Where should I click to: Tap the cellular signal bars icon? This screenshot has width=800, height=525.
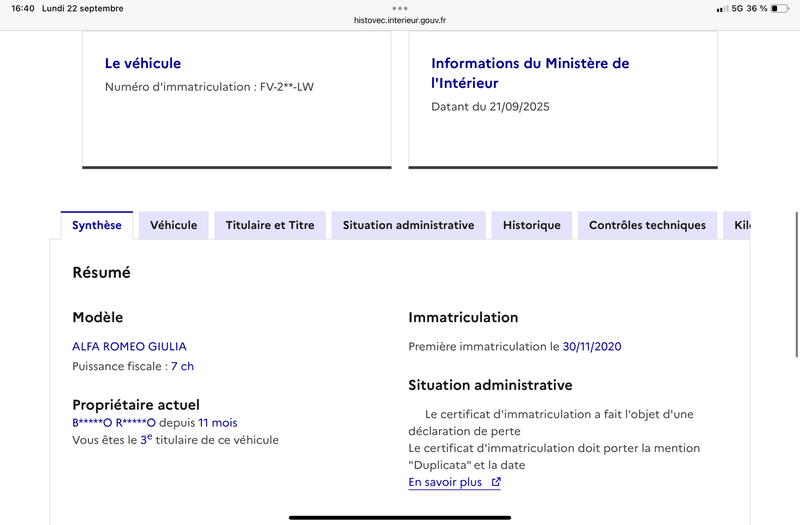point(722,9)
